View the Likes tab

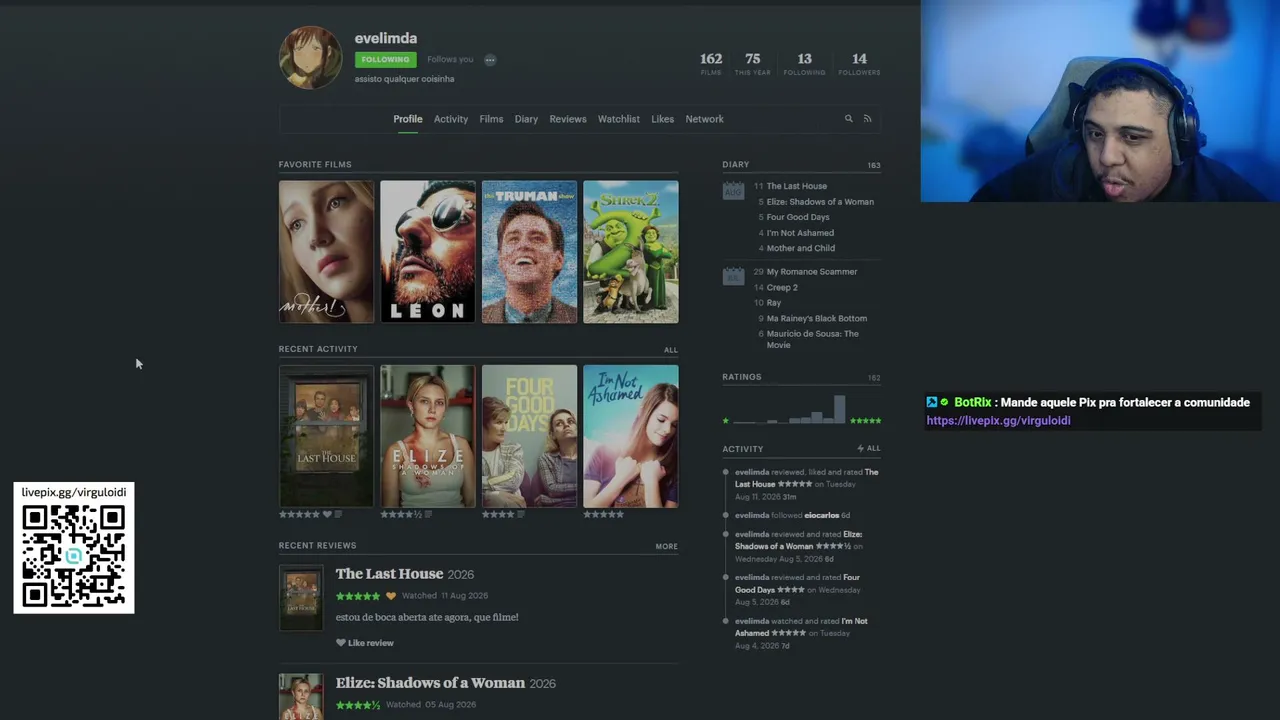coord(663,119)
